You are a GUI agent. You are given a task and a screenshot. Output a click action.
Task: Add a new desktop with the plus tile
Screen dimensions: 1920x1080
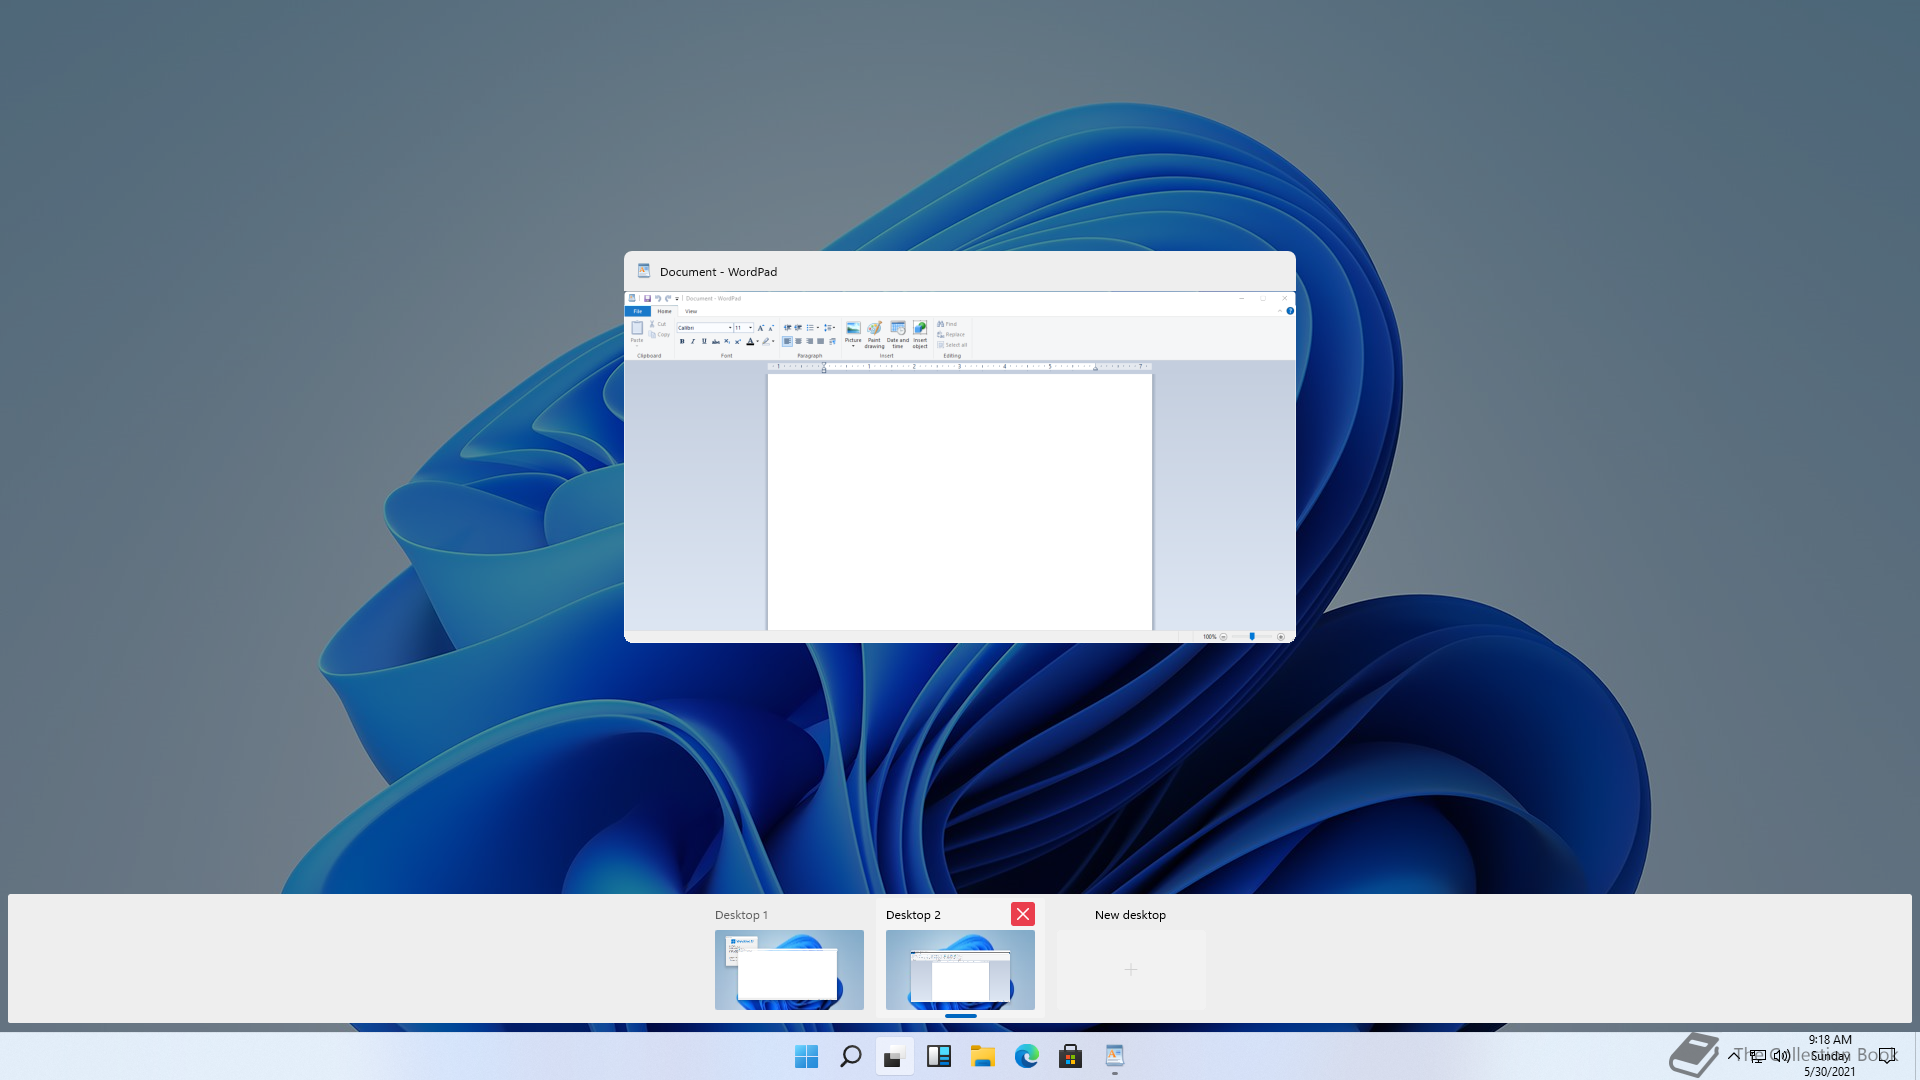(1131, 969)
